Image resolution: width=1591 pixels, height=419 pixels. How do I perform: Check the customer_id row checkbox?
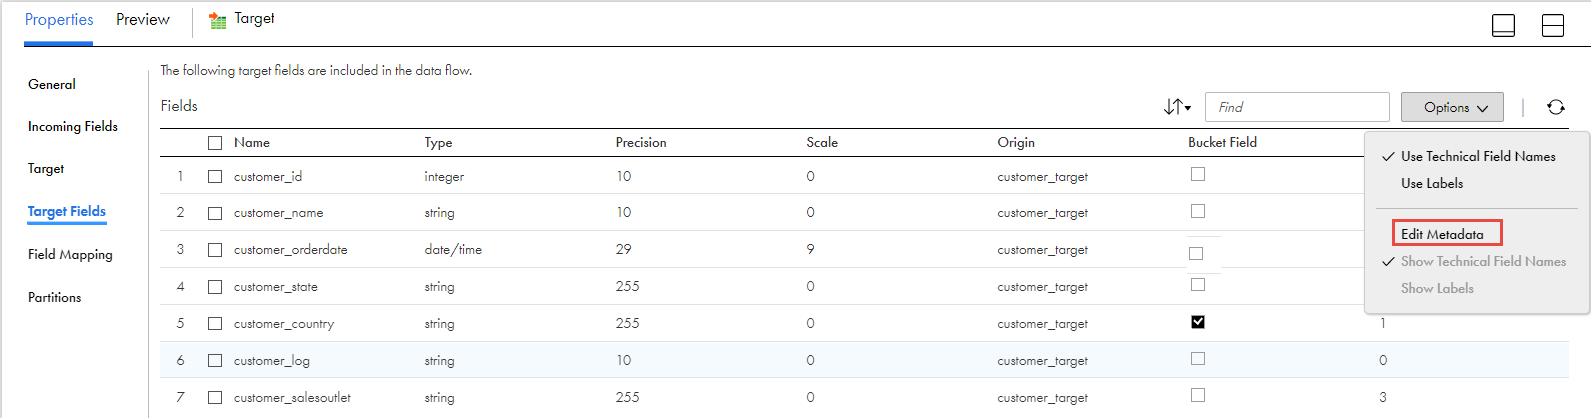pos(215,177)
